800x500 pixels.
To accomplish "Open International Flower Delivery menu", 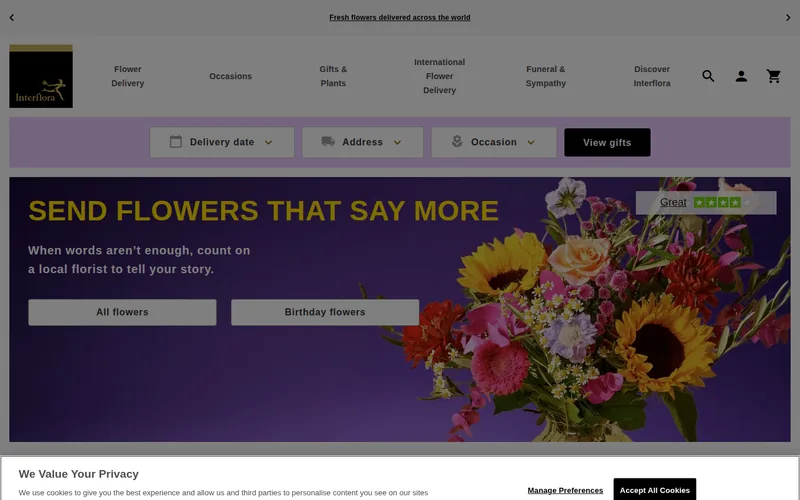I will pos(439,76).
